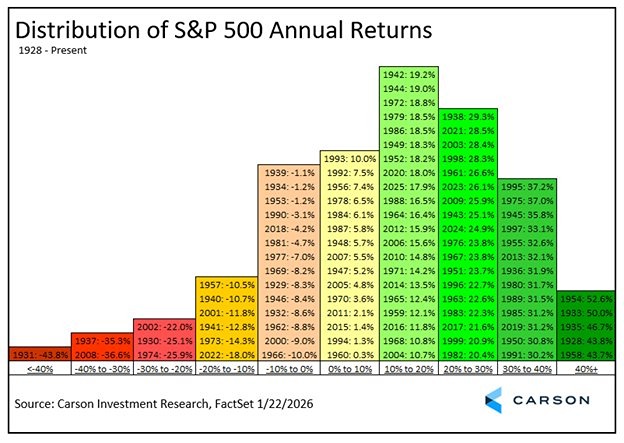Click the 2022: -18.0% cell

pos(224,355)
